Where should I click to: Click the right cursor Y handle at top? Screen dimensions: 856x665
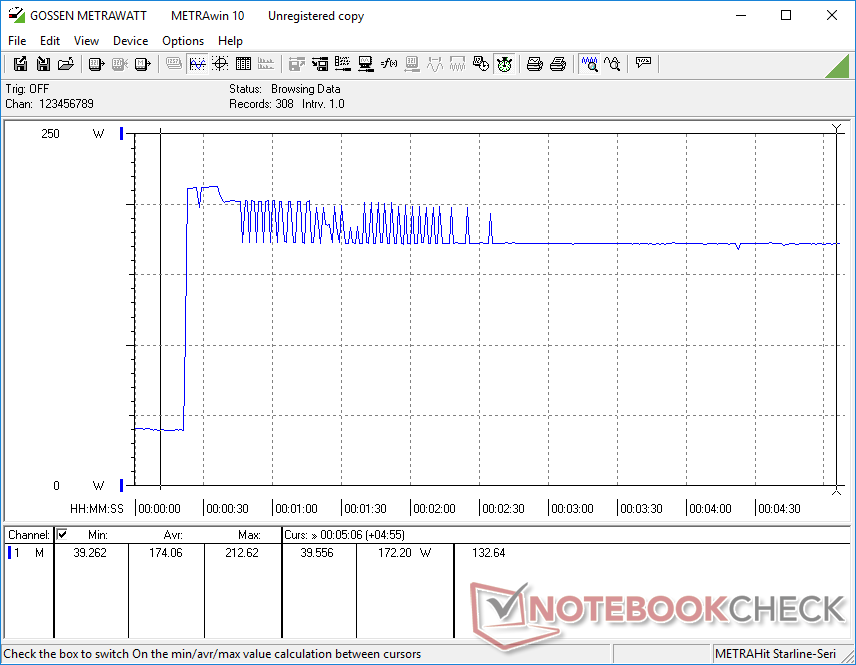point(836,128)
